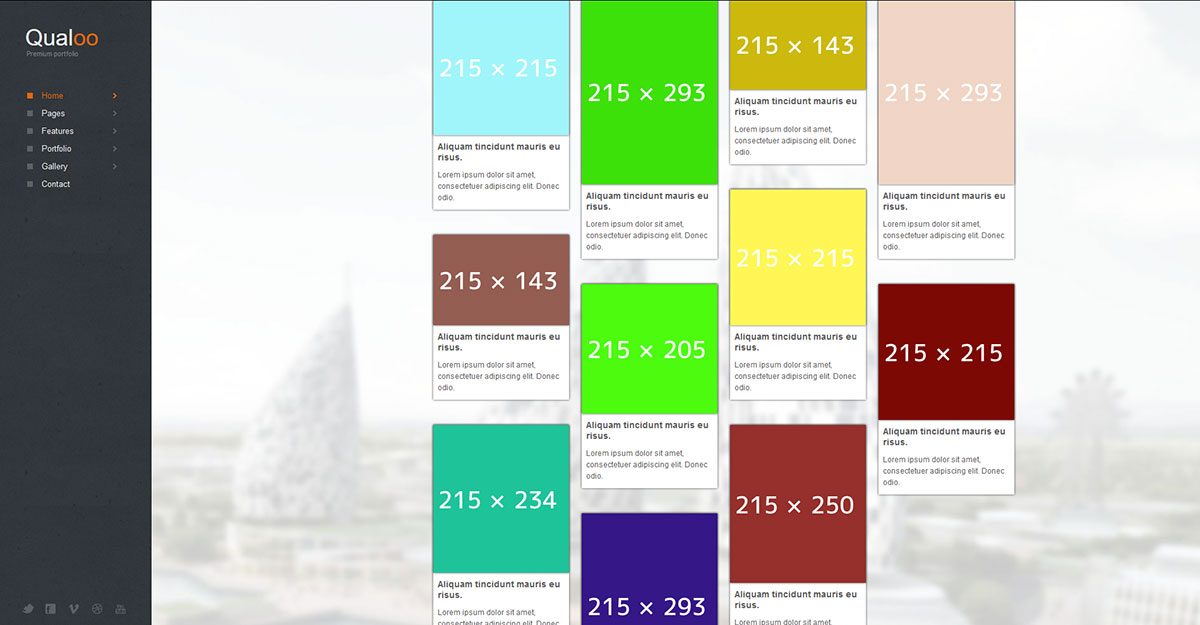The height and width of the screenshot is (625, 1200).
Task: Click the title under green 215 × 205 image
Action: click(647, 430)
